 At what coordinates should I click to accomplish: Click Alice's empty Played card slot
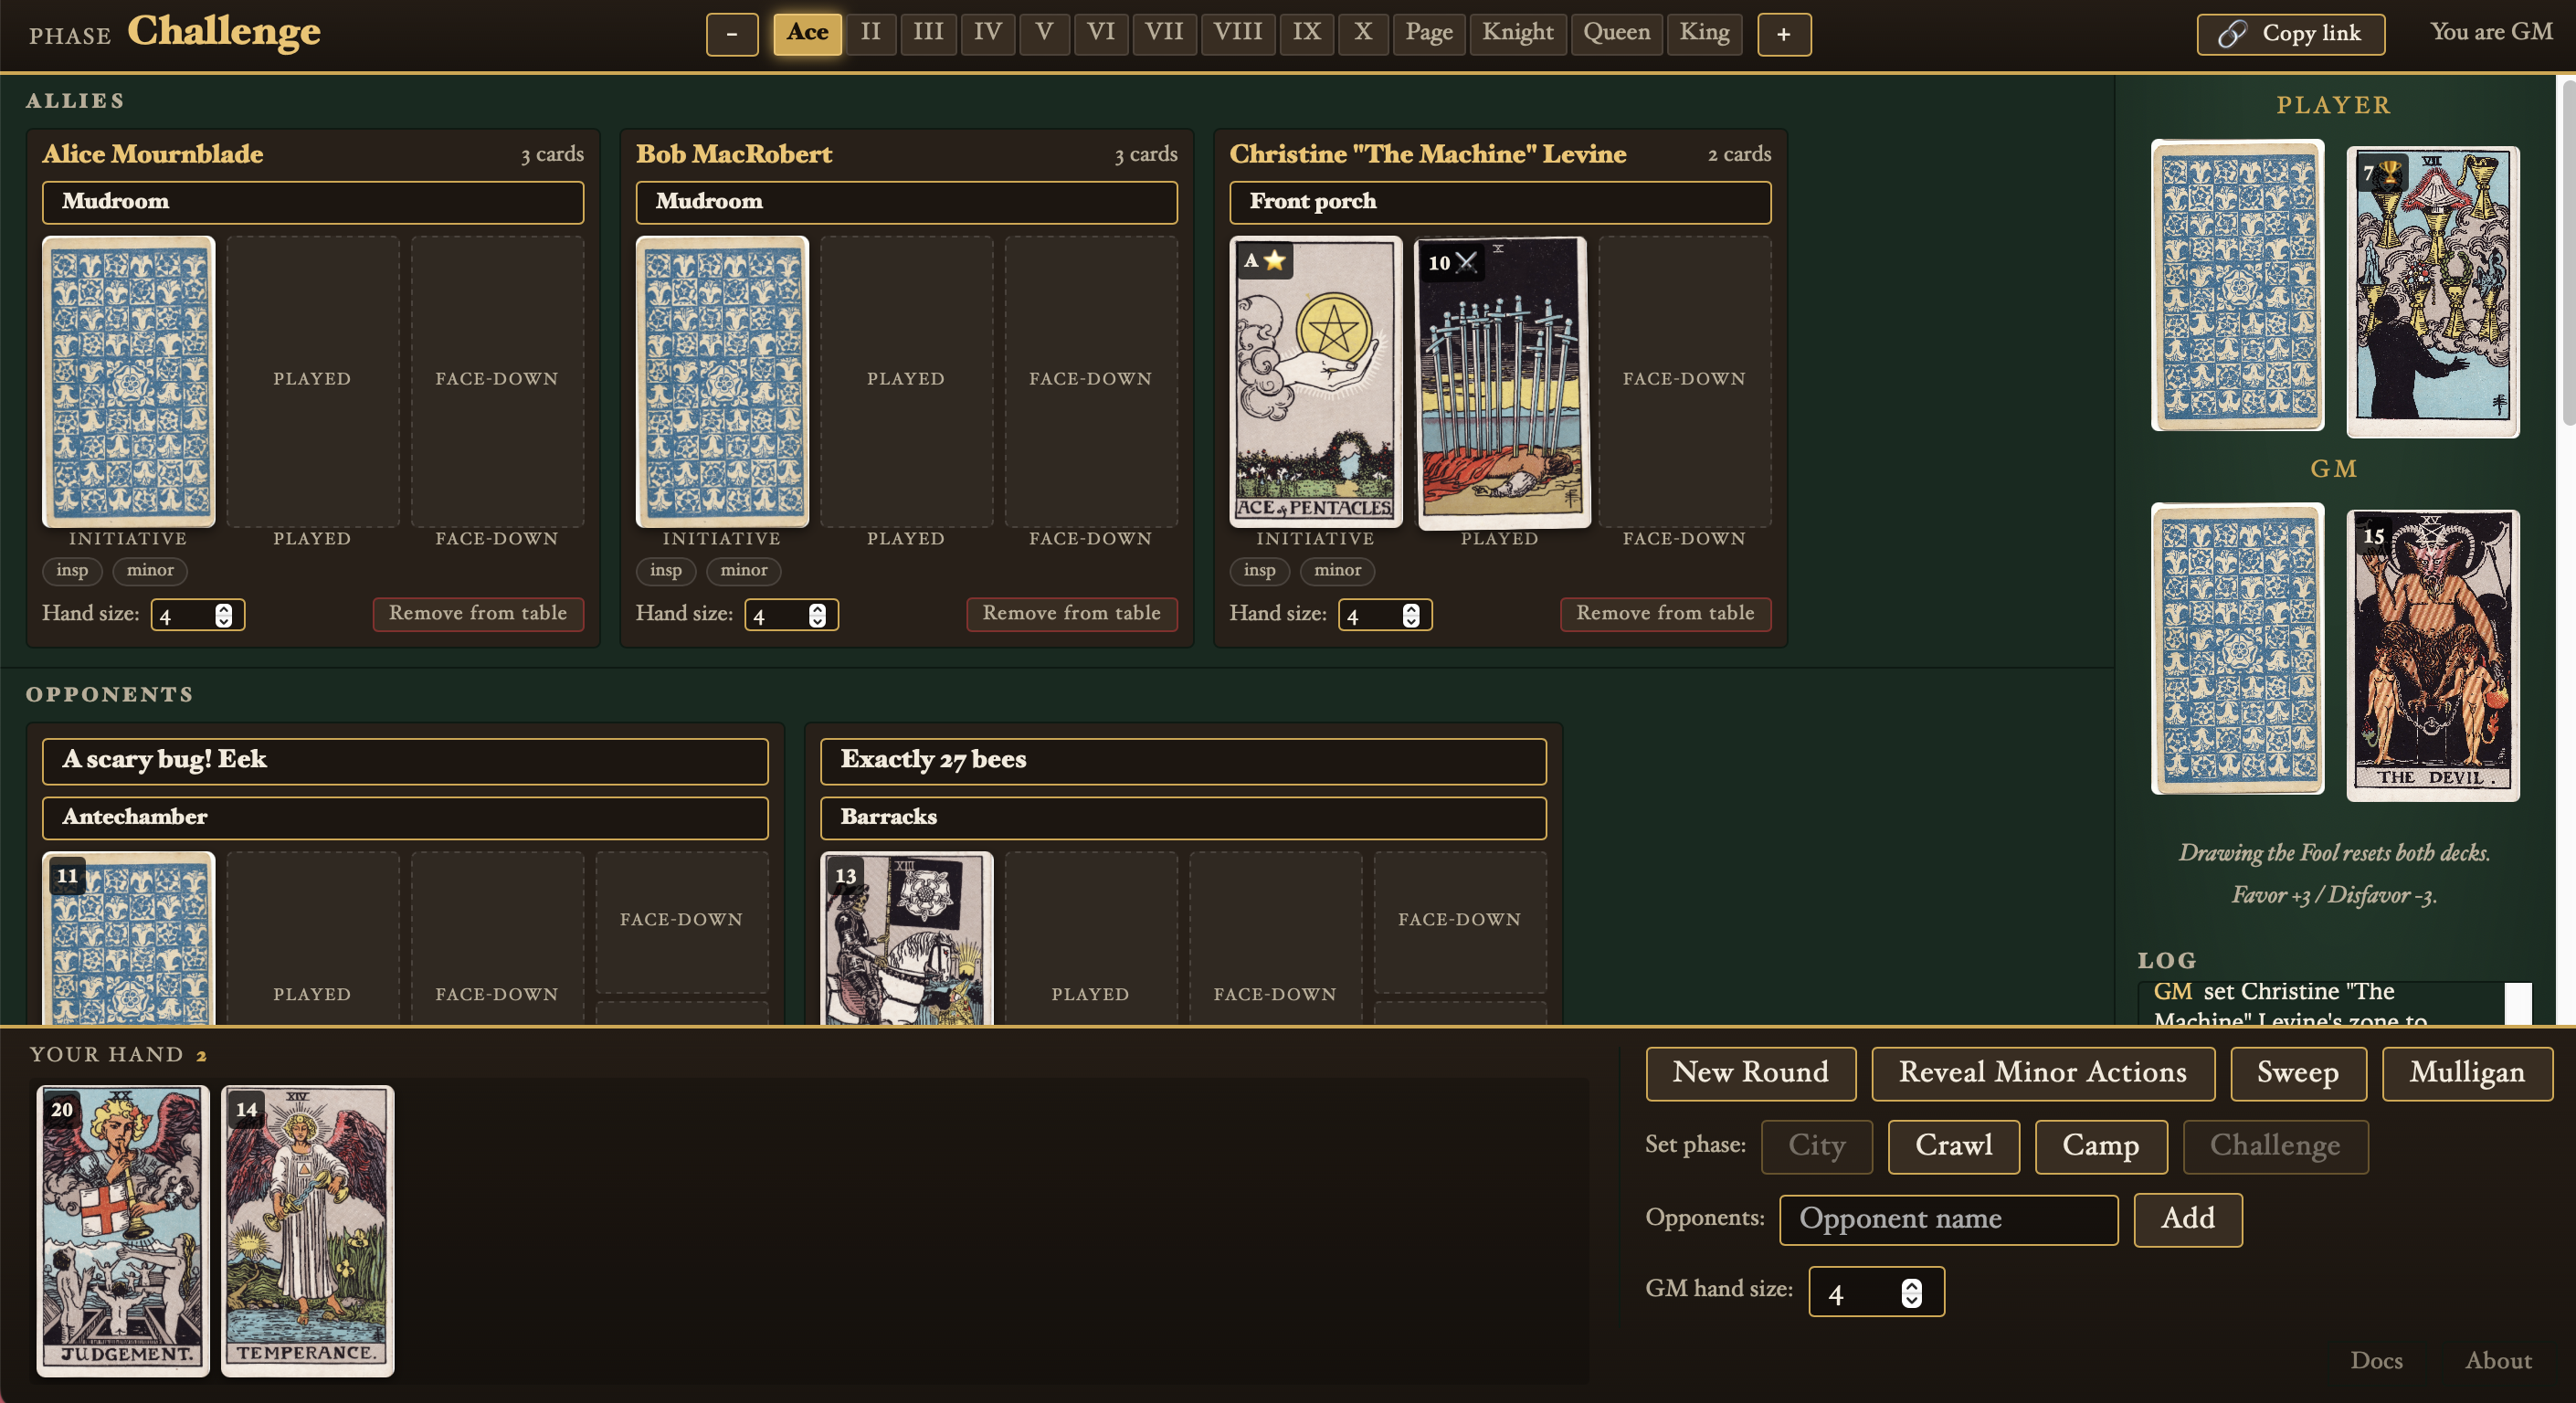pyautogui.click(x=313, y=381)
